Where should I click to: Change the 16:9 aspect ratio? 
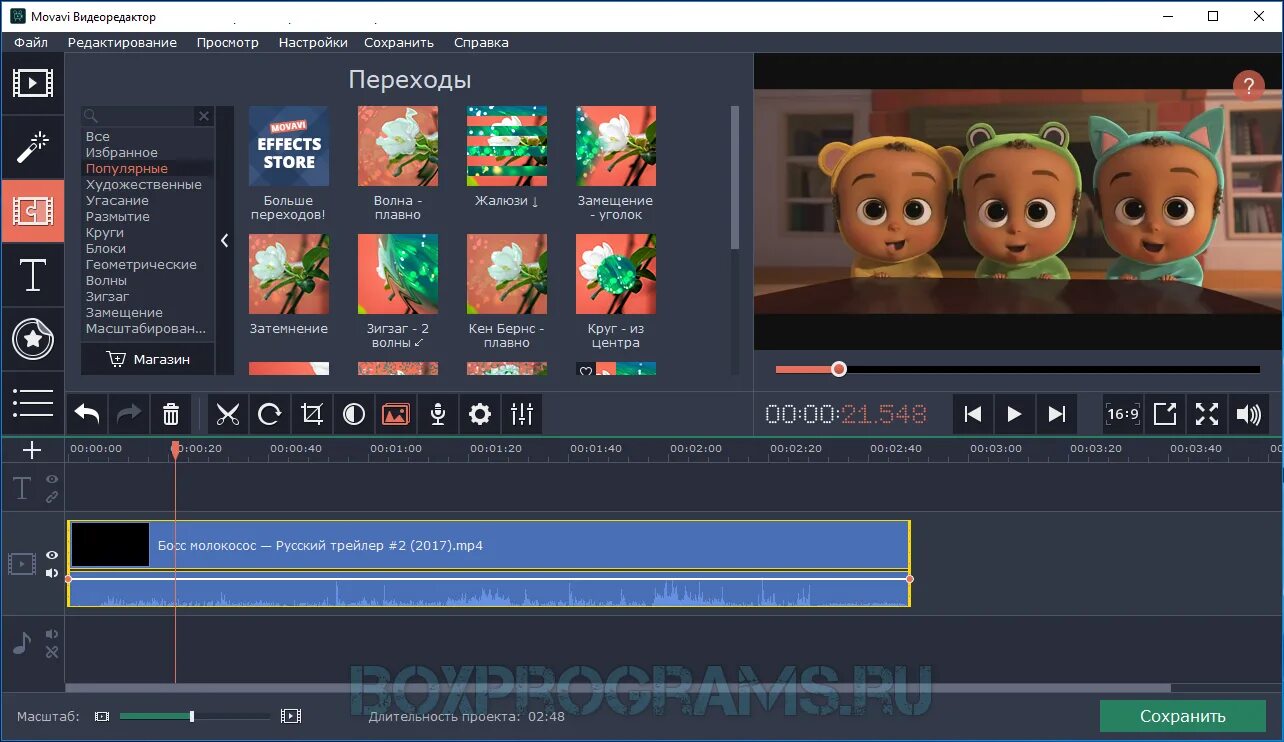coord(1123,414)
